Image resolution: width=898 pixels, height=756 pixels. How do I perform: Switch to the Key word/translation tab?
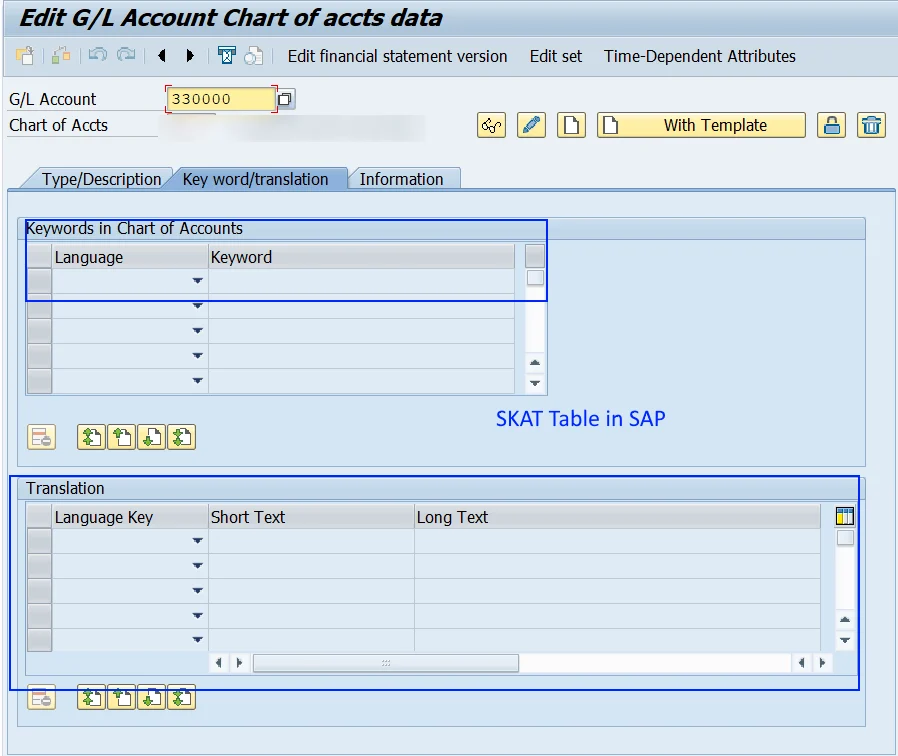coord(255,179)
